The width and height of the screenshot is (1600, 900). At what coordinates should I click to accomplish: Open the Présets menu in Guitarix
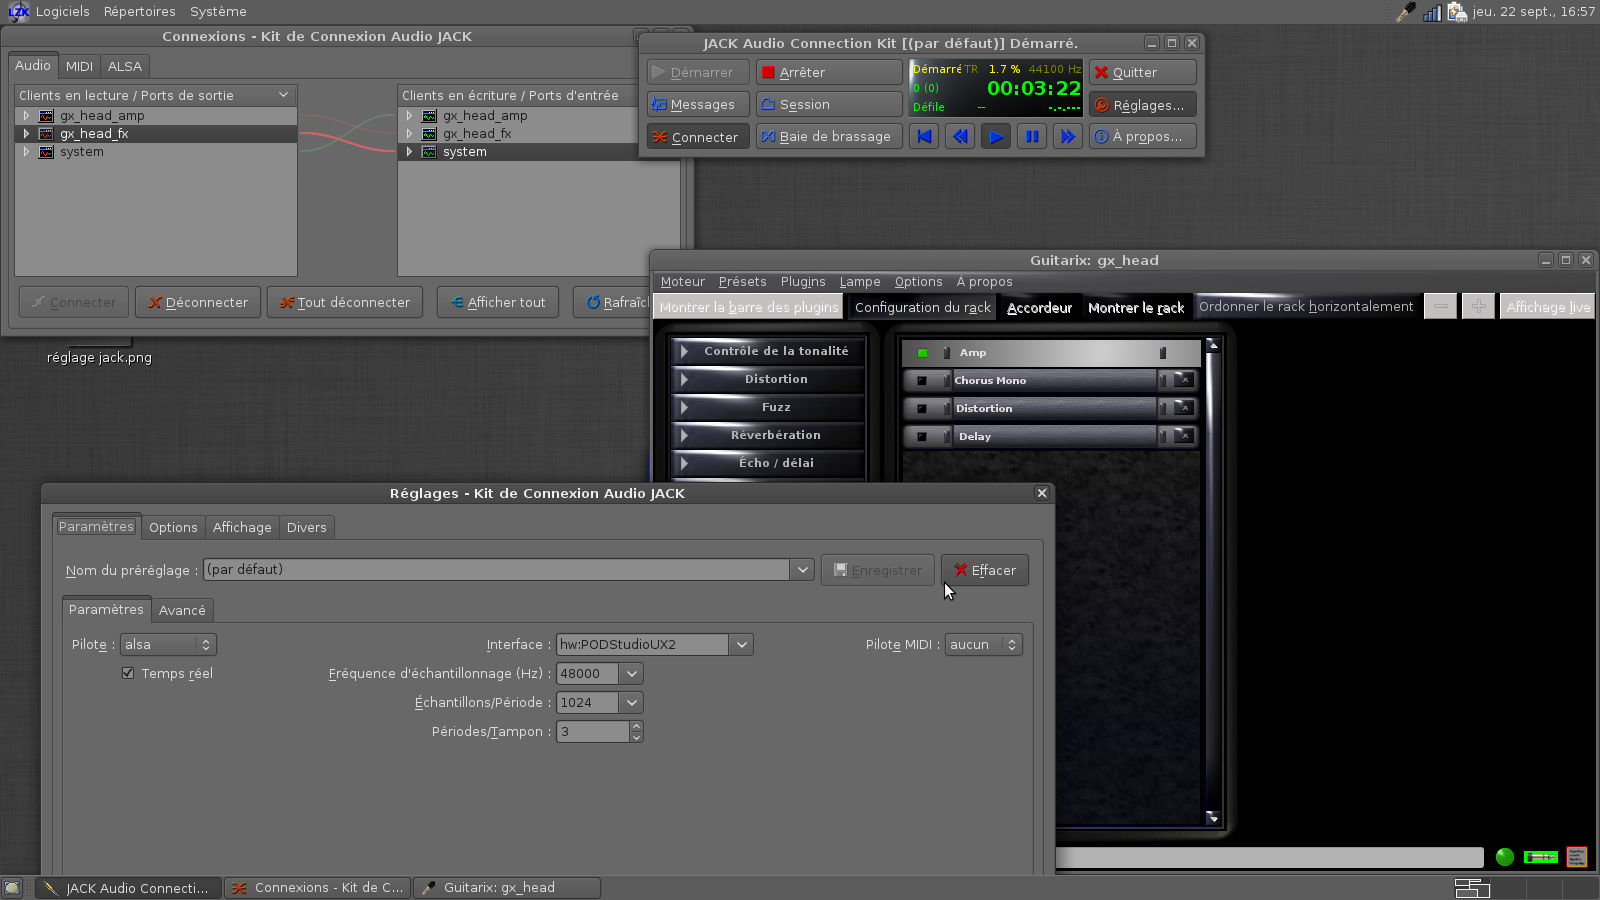click(x=742, y=282)
